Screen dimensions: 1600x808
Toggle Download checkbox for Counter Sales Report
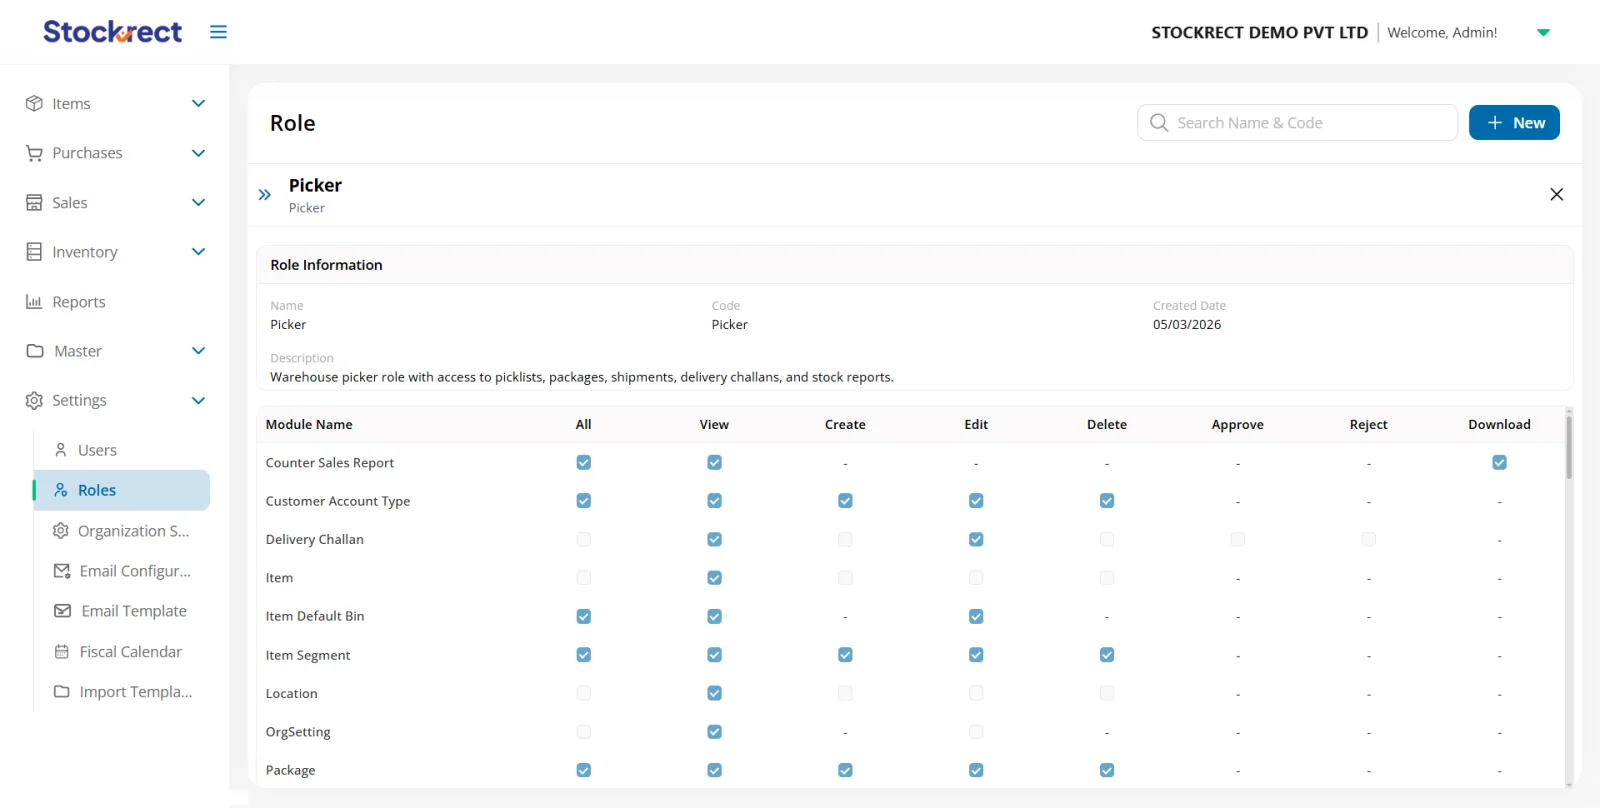[x=1499, y=462]
